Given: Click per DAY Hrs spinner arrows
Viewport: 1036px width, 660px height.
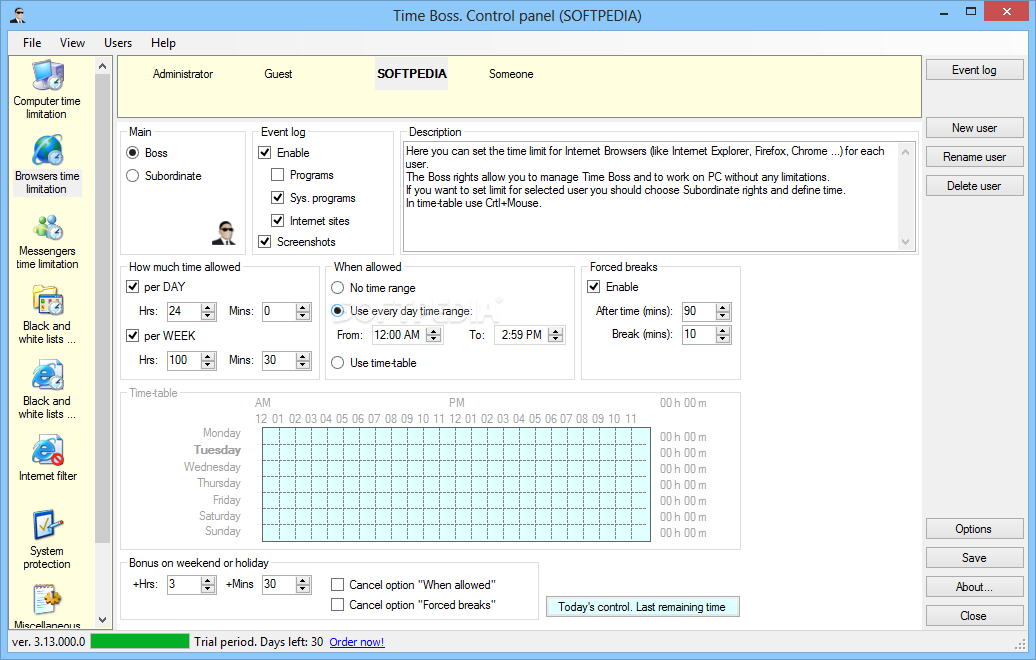Looking at the screenshot, I should [208, 311].
